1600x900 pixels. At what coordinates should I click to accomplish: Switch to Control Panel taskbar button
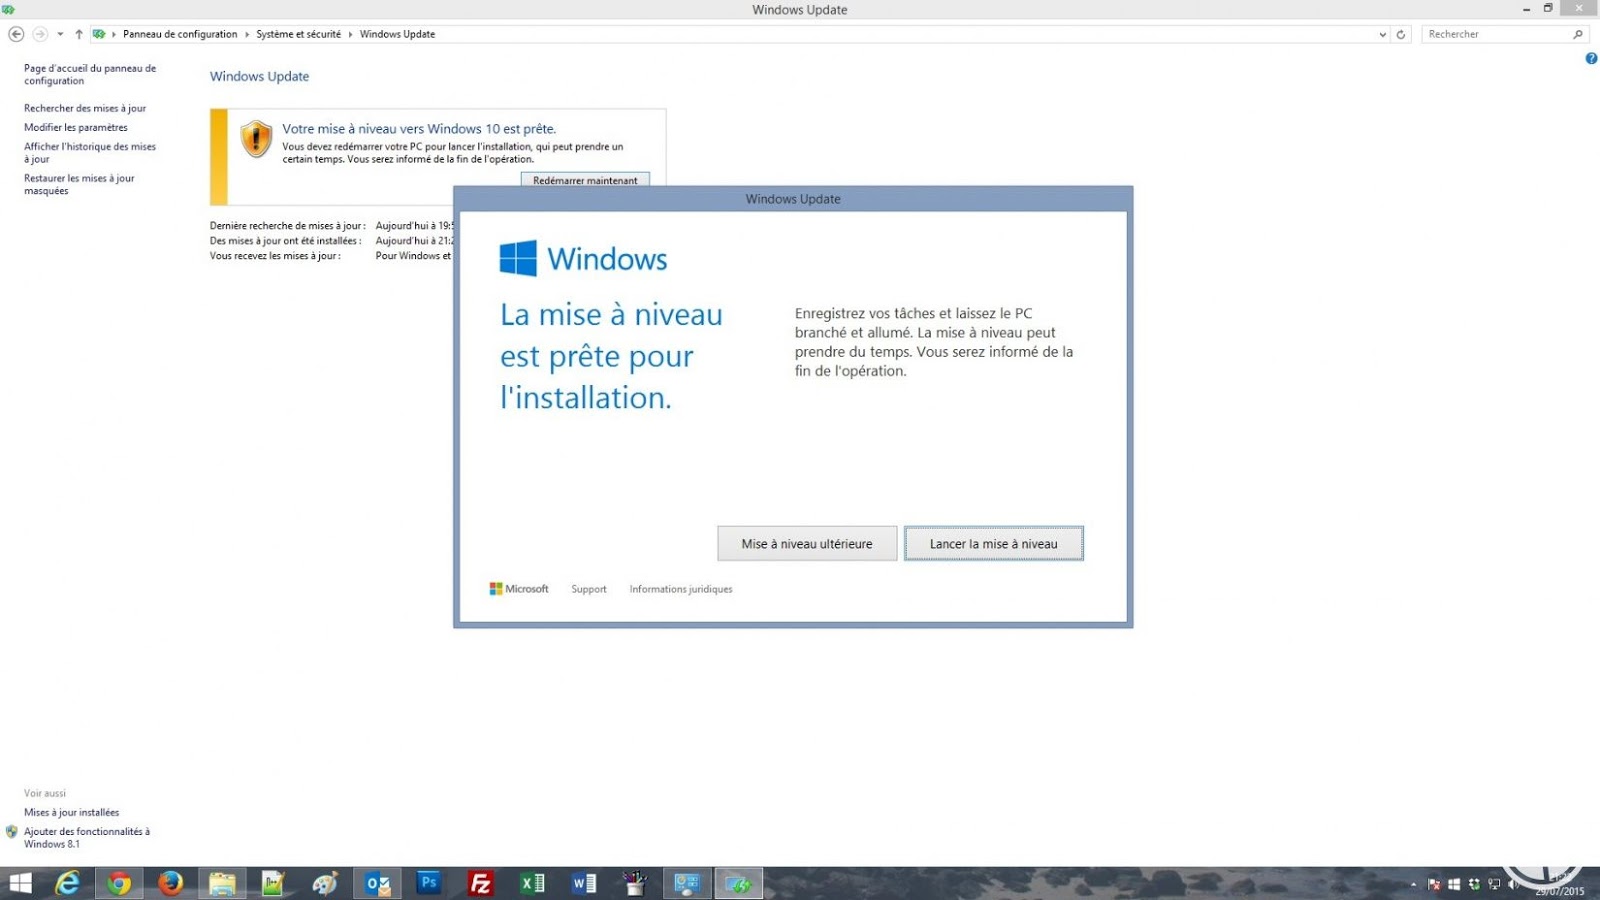click(x=687, y=883)
